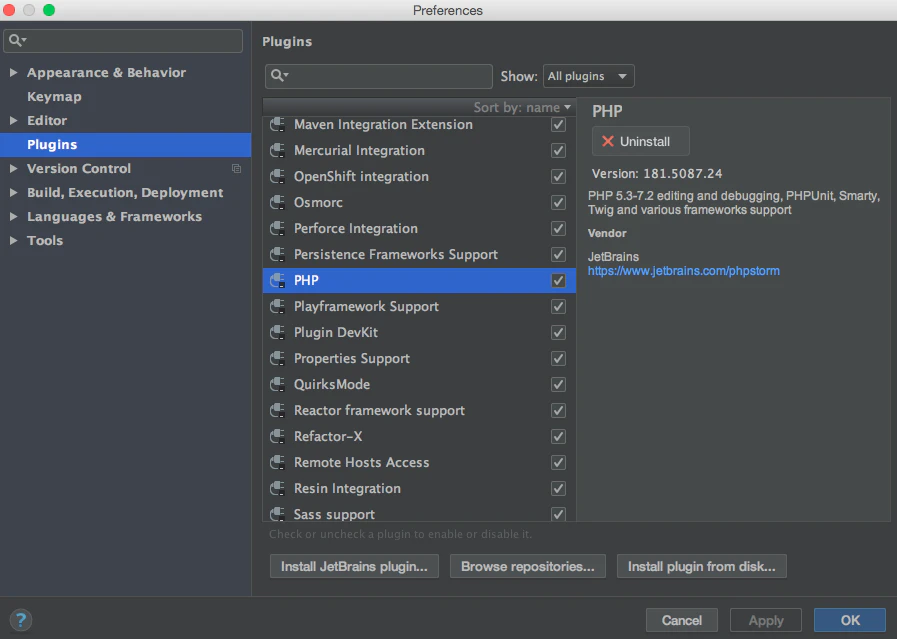Click the plugin icon beside OpenShift integration
Screen dimensions: 897x639
click(x=277, y=176)
